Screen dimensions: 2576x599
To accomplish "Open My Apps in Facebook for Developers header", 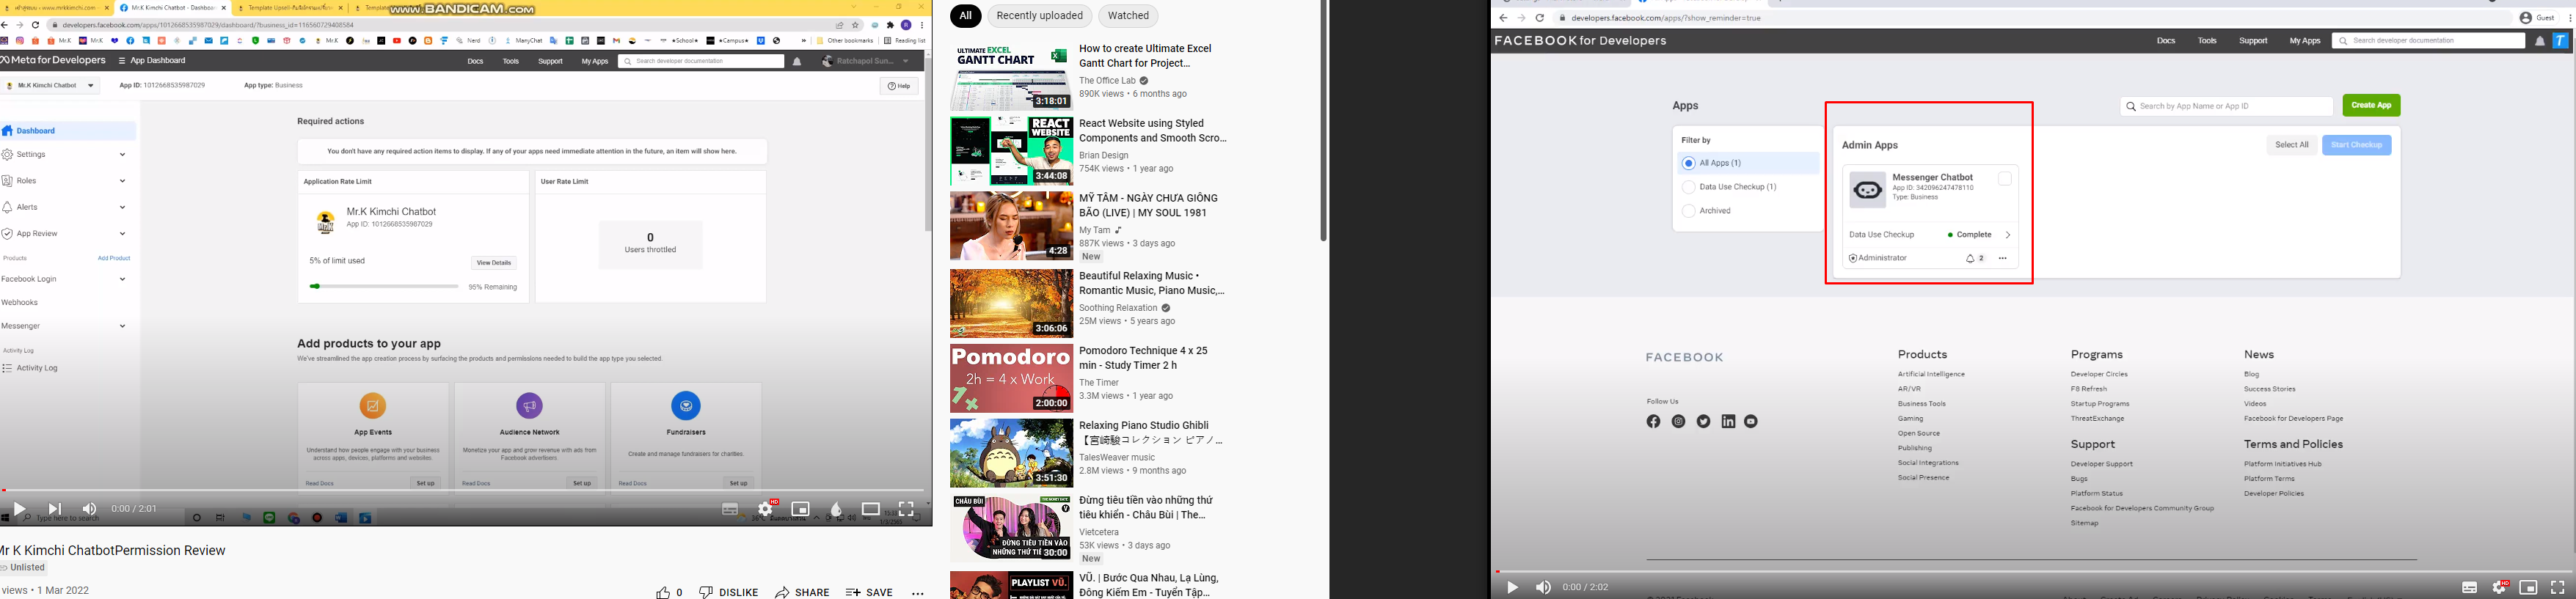I will point(2304,41).
